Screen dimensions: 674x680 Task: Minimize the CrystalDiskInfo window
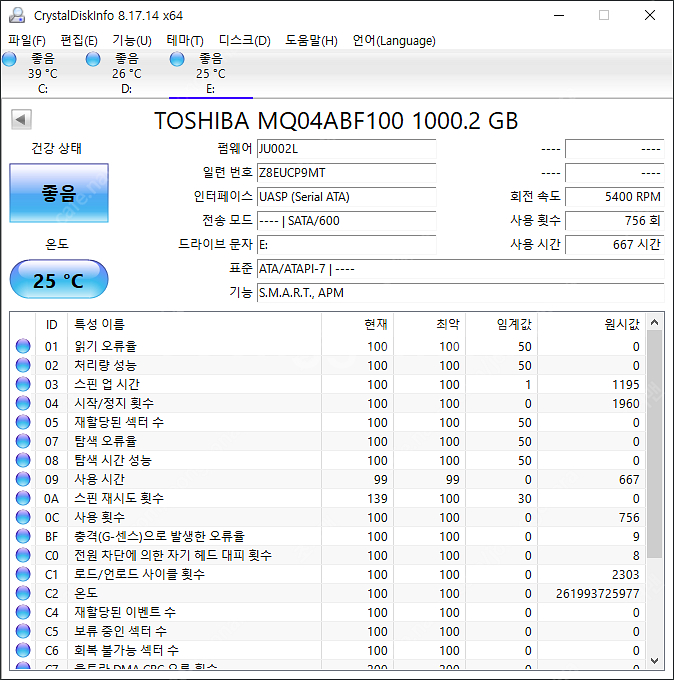pyautogui.click(x=559, y=15)
